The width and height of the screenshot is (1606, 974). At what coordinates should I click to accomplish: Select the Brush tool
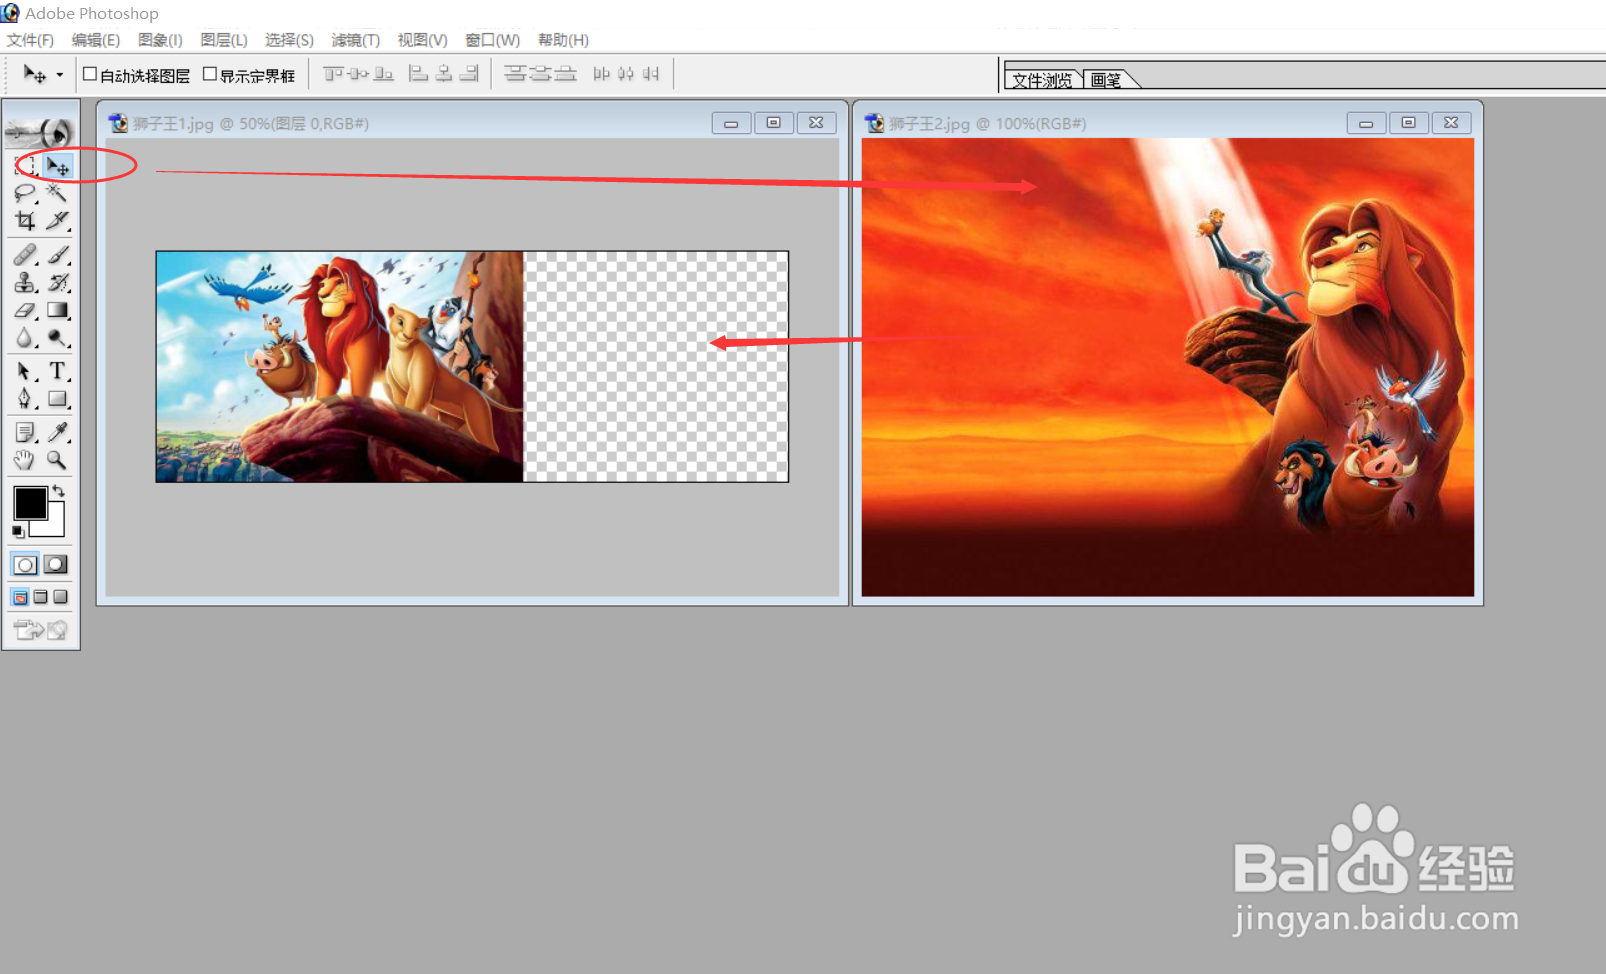click(x=58, y=255)
